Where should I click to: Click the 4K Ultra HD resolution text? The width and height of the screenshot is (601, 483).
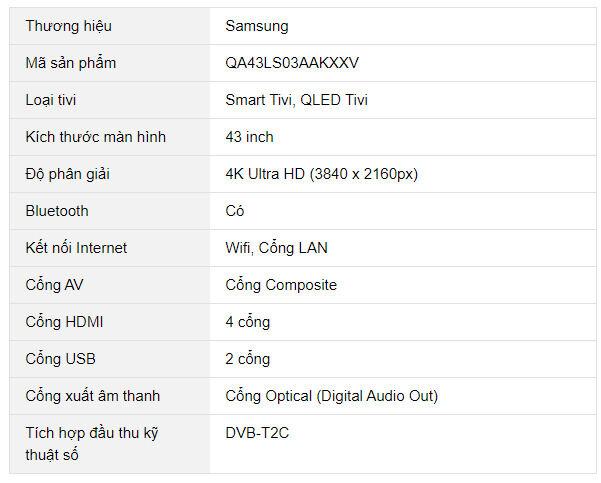[x=321, y=174]
